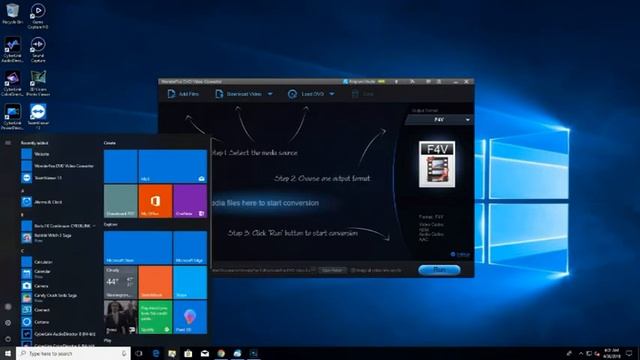Screen dimensions: 640x360
Task: Click the Power icon in Start menu
Action: [8, 339]
